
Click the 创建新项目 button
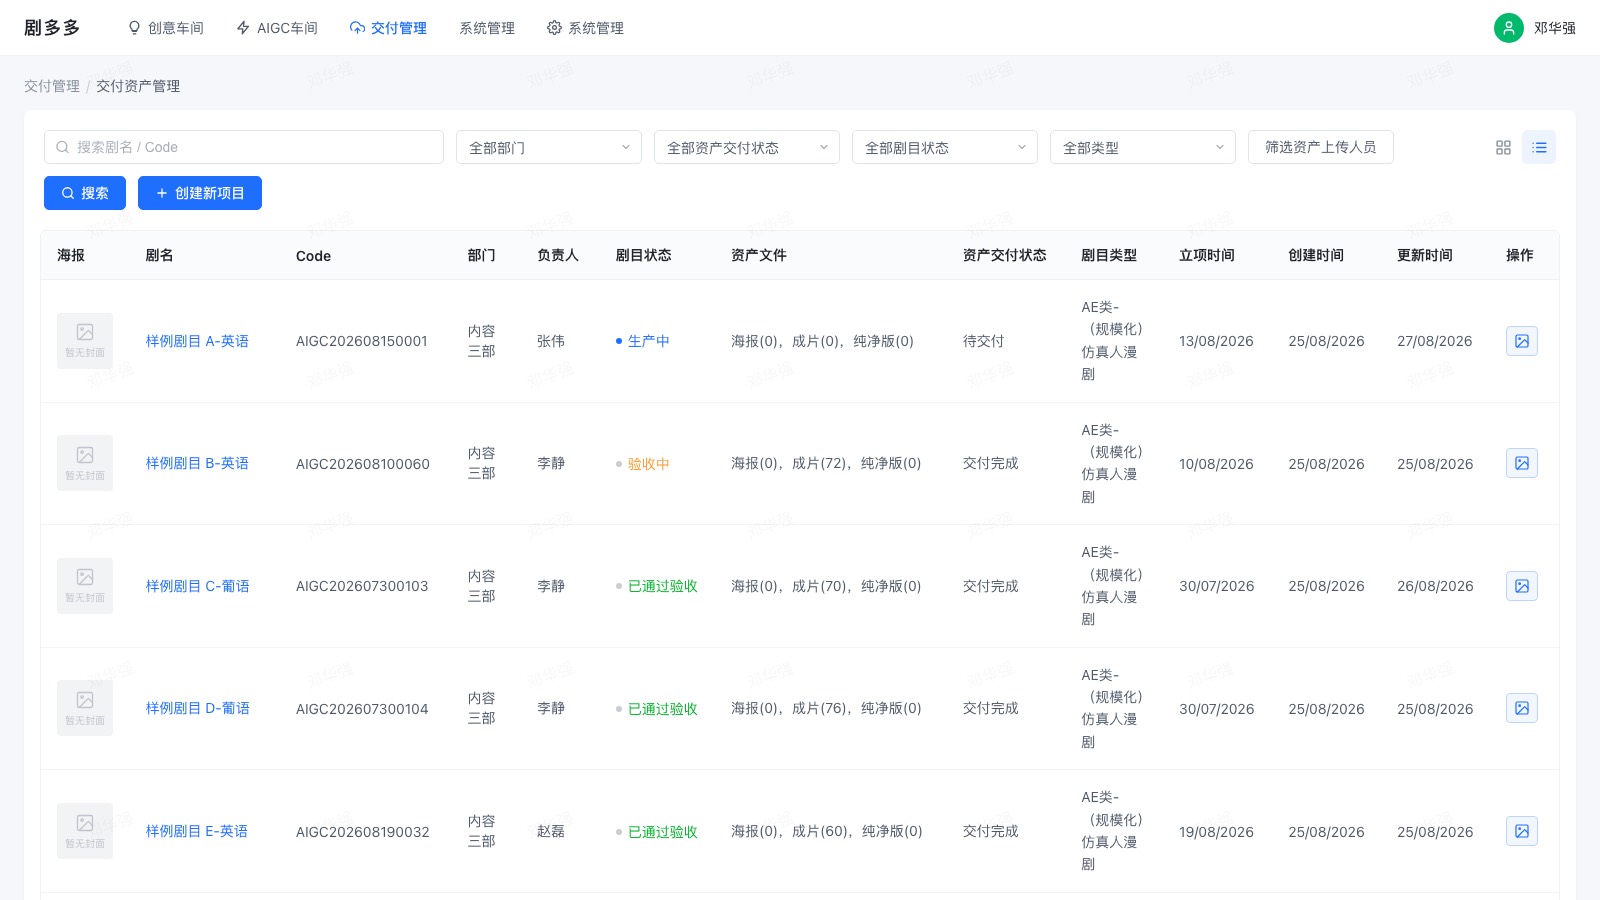[200, 193]
